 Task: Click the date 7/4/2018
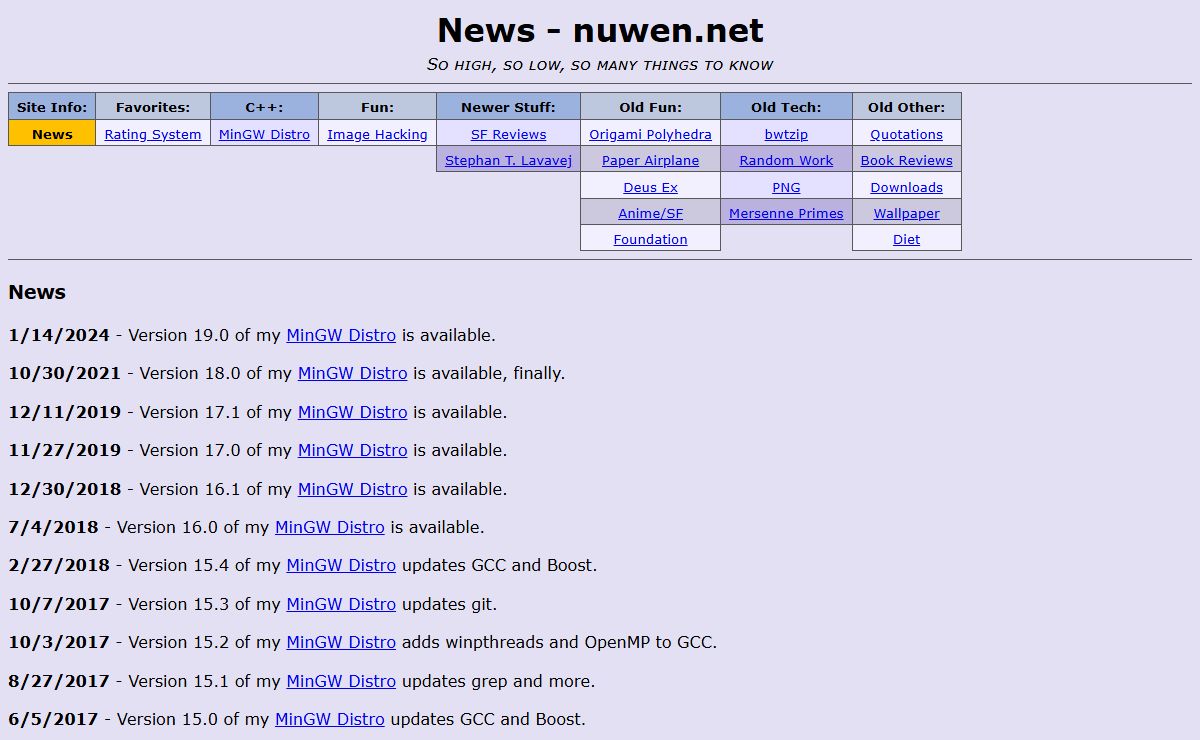coord(53,527)
